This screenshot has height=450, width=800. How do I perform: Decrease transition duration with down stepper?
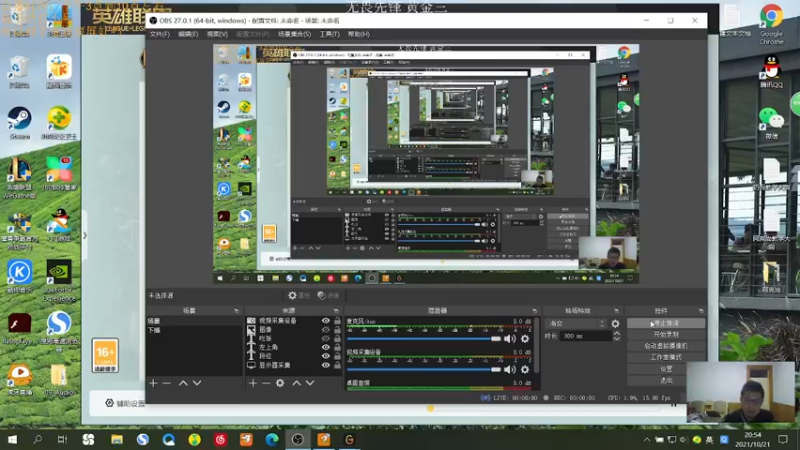pyautogui.click(x=616, y=339)
